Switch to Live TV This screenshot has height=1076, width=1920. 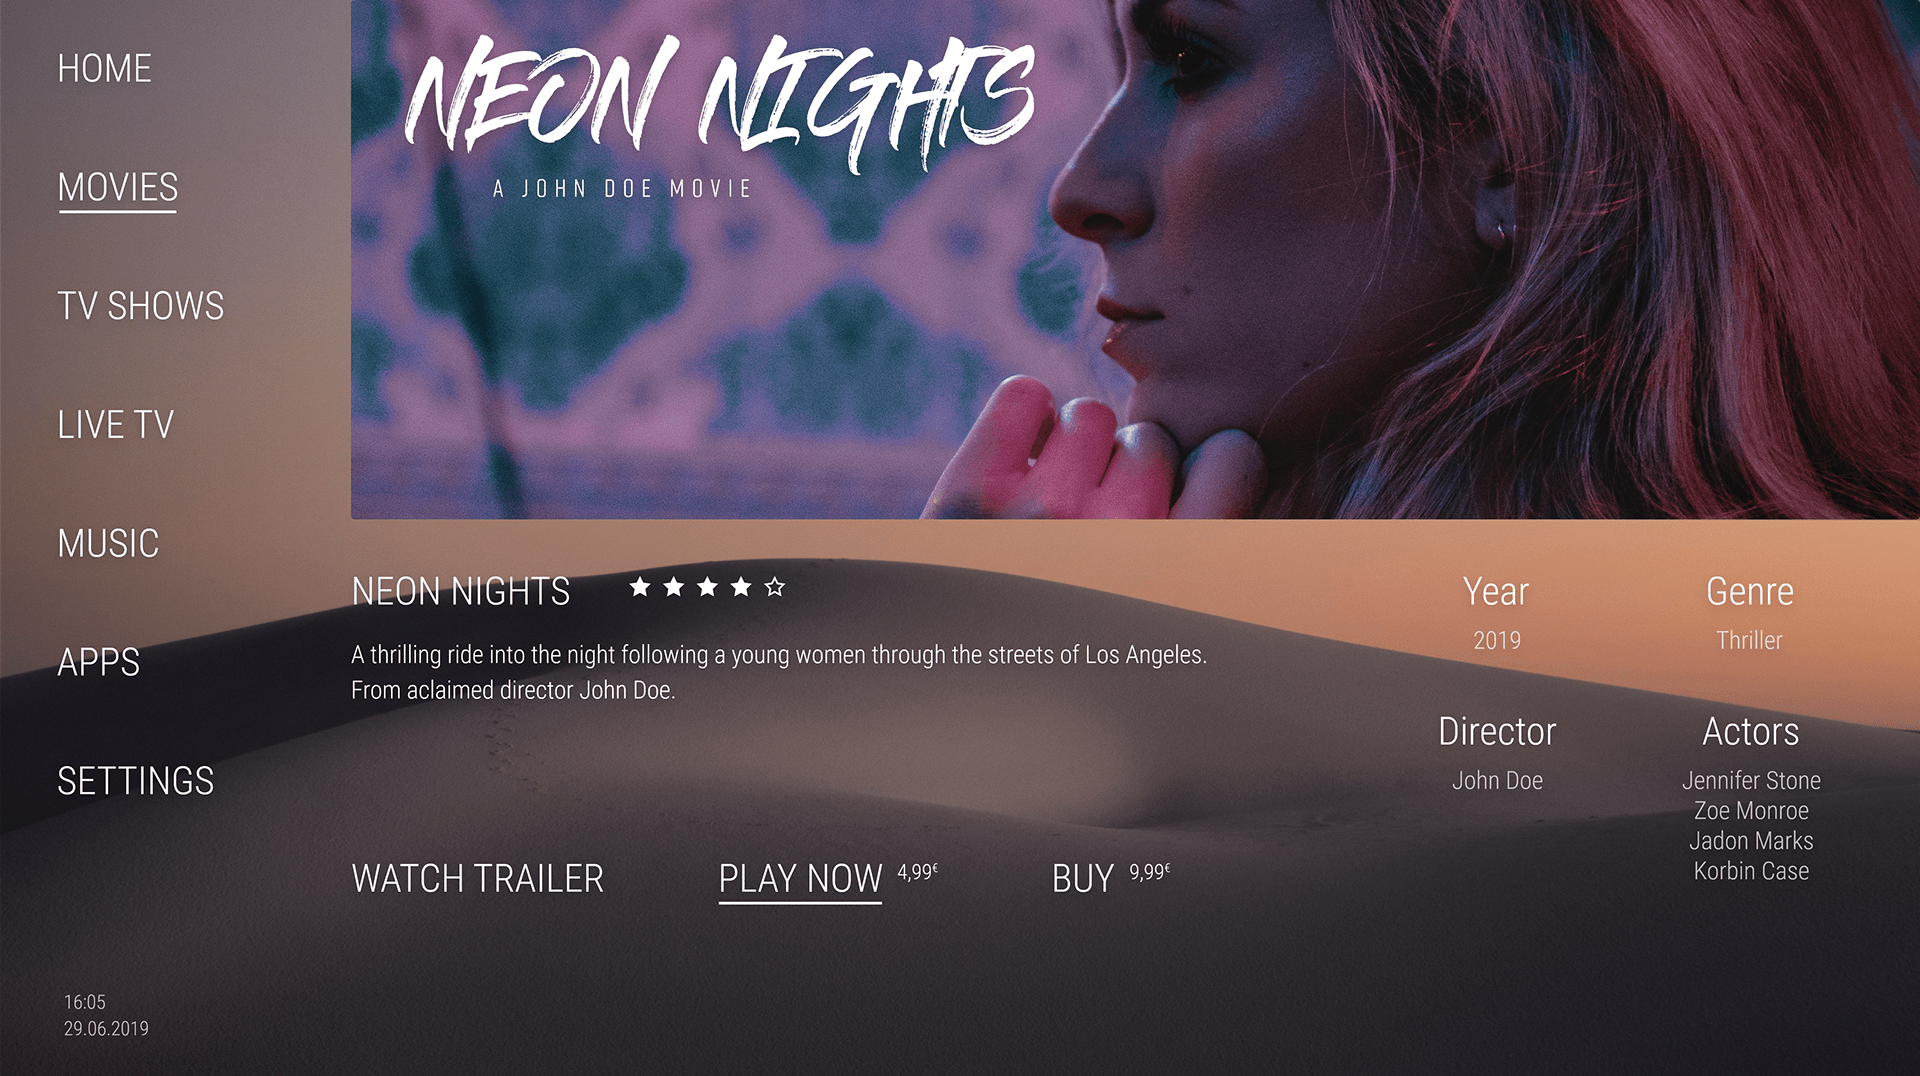tap(116, 425)
